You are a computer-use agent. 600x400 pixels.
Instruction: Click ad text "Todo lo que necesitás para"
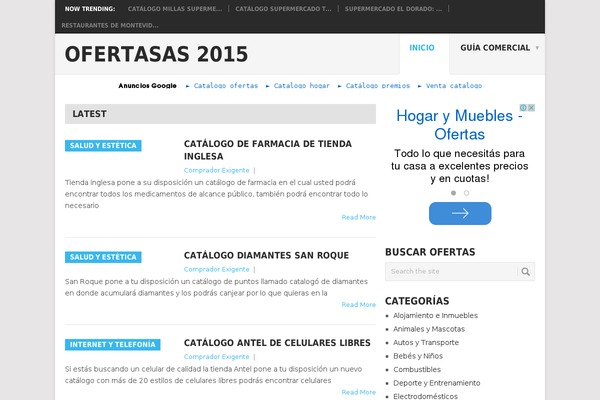click(460, 153)
